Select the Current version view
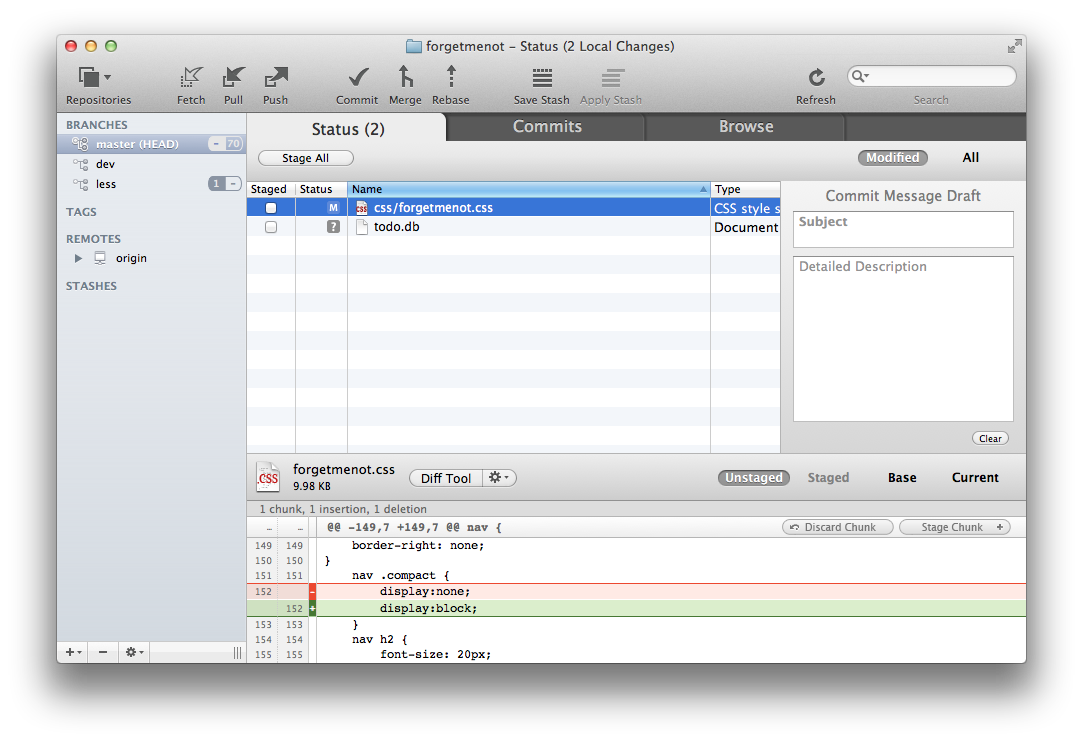The image size is (1083, 742). [x=975, y=477]
